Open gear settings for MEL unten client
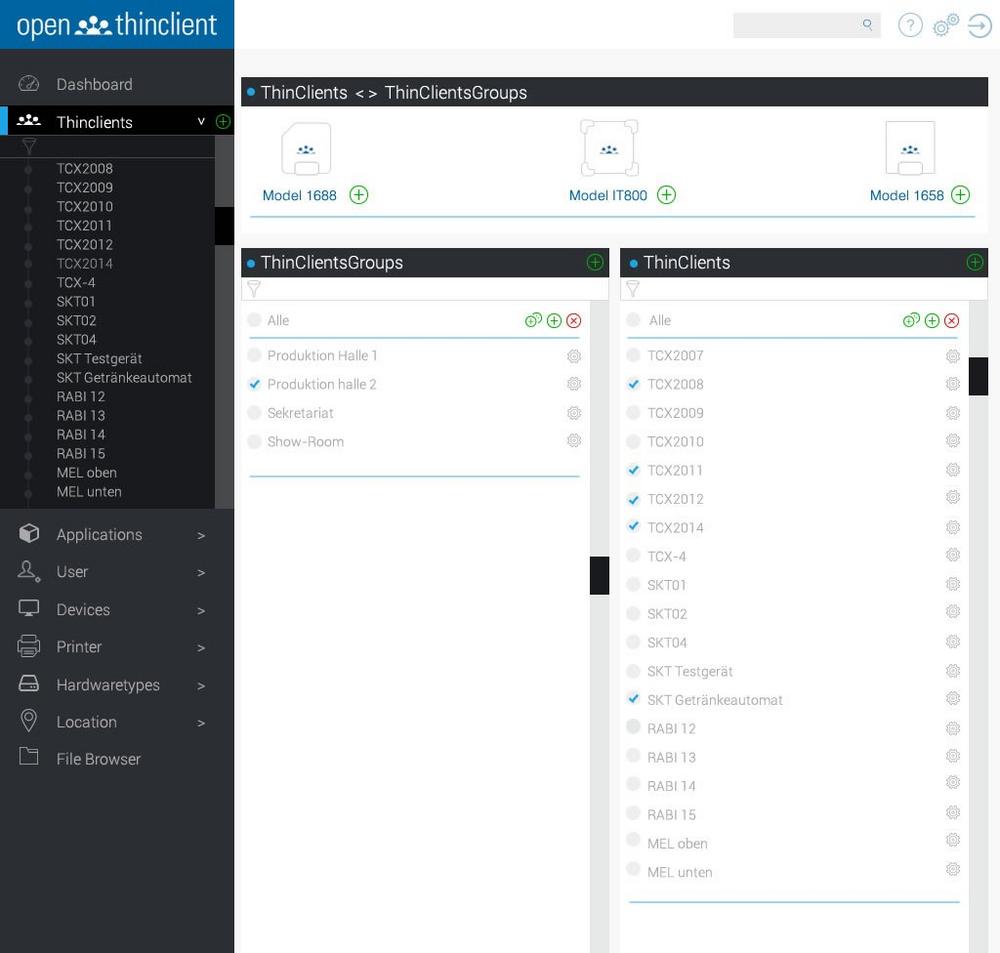Image resolution: width=1000 pixels, height=953 pixels. (x=953, y=869)
